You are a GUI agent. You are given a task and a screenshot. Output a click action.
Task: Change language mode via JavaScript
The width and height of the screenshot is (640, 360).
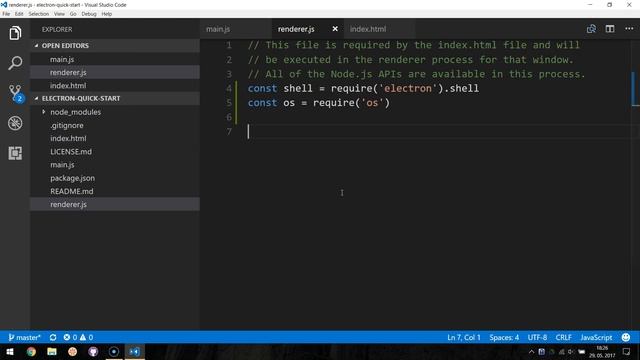[596, 338]
